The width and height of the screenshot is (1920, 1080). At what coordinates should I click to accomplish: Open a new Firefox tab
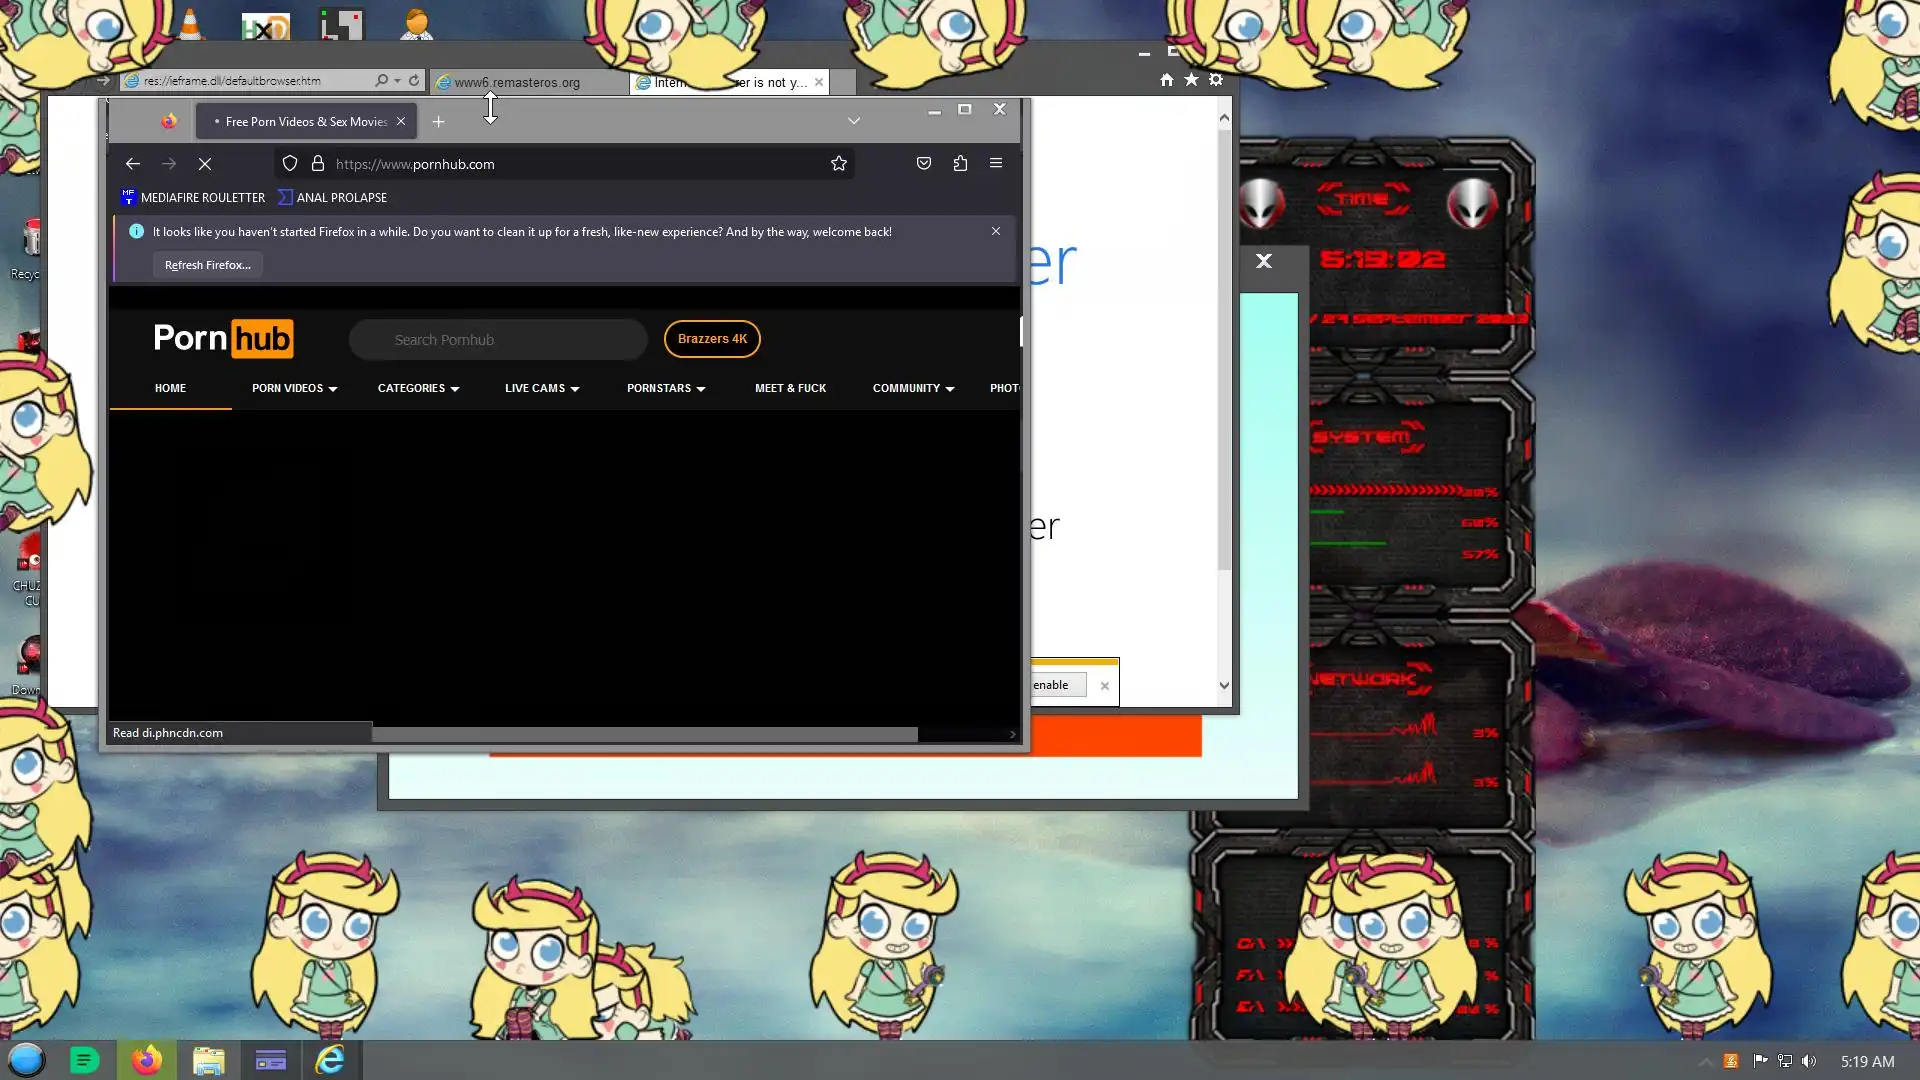[x=438, y=122]
